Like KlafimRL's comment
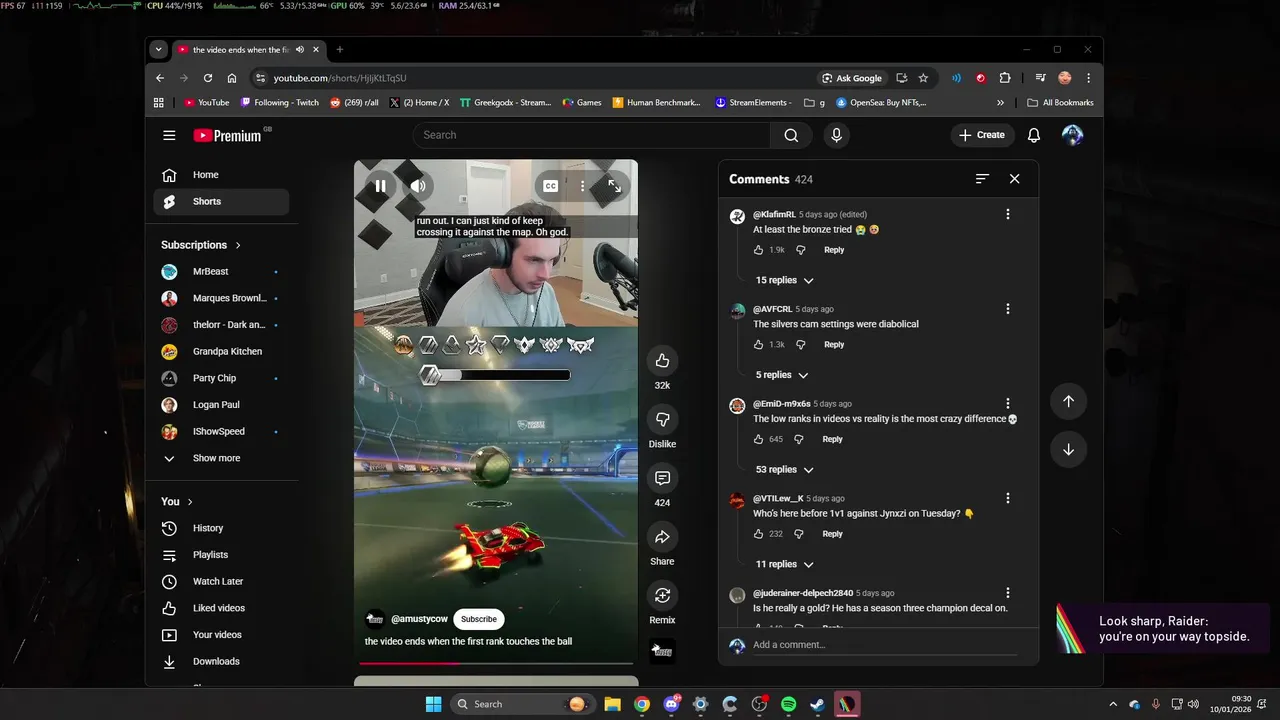The height and width of the screenshot is (720, 1280). coord(758,250)
